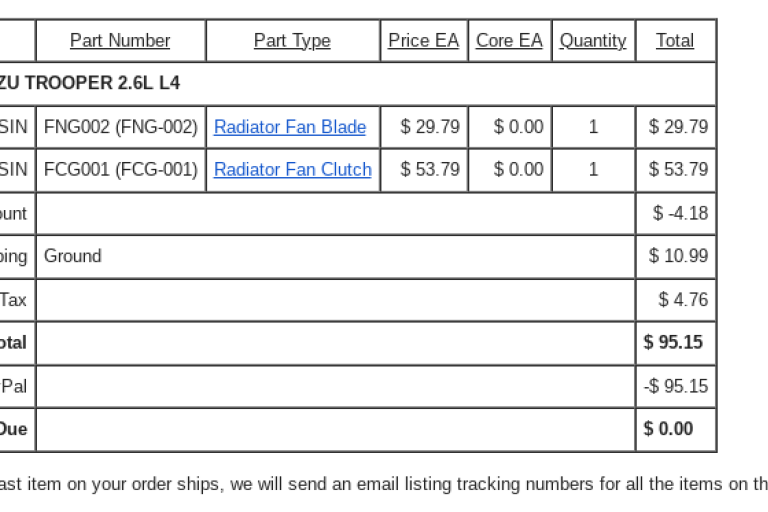768x512 pixels.
Task: Open the Radiator Fan Blade link
Action: (290, 127)
